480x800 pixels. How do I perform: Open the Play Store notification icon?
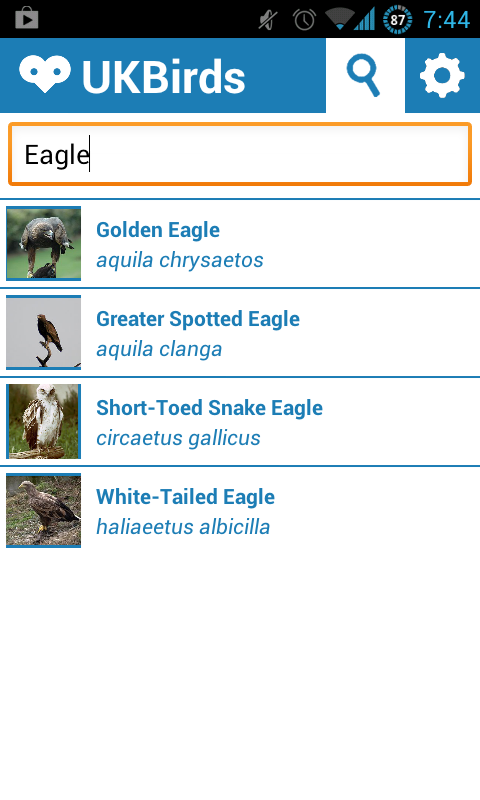point(27,18)
